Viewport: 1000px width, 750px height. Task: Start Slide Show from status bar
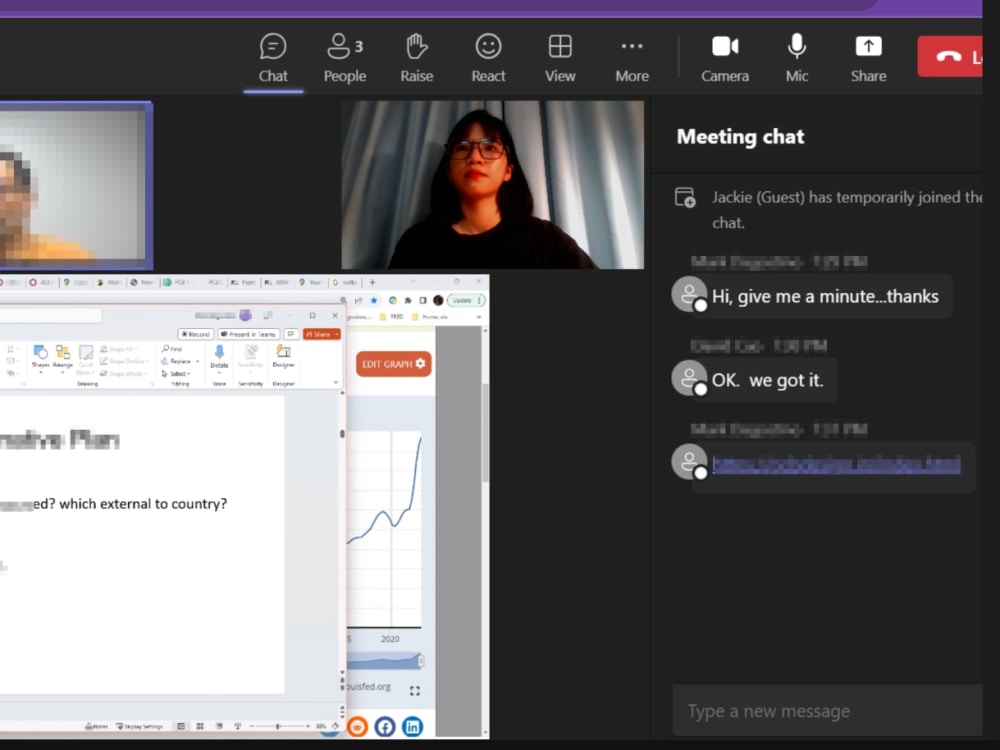238,726
